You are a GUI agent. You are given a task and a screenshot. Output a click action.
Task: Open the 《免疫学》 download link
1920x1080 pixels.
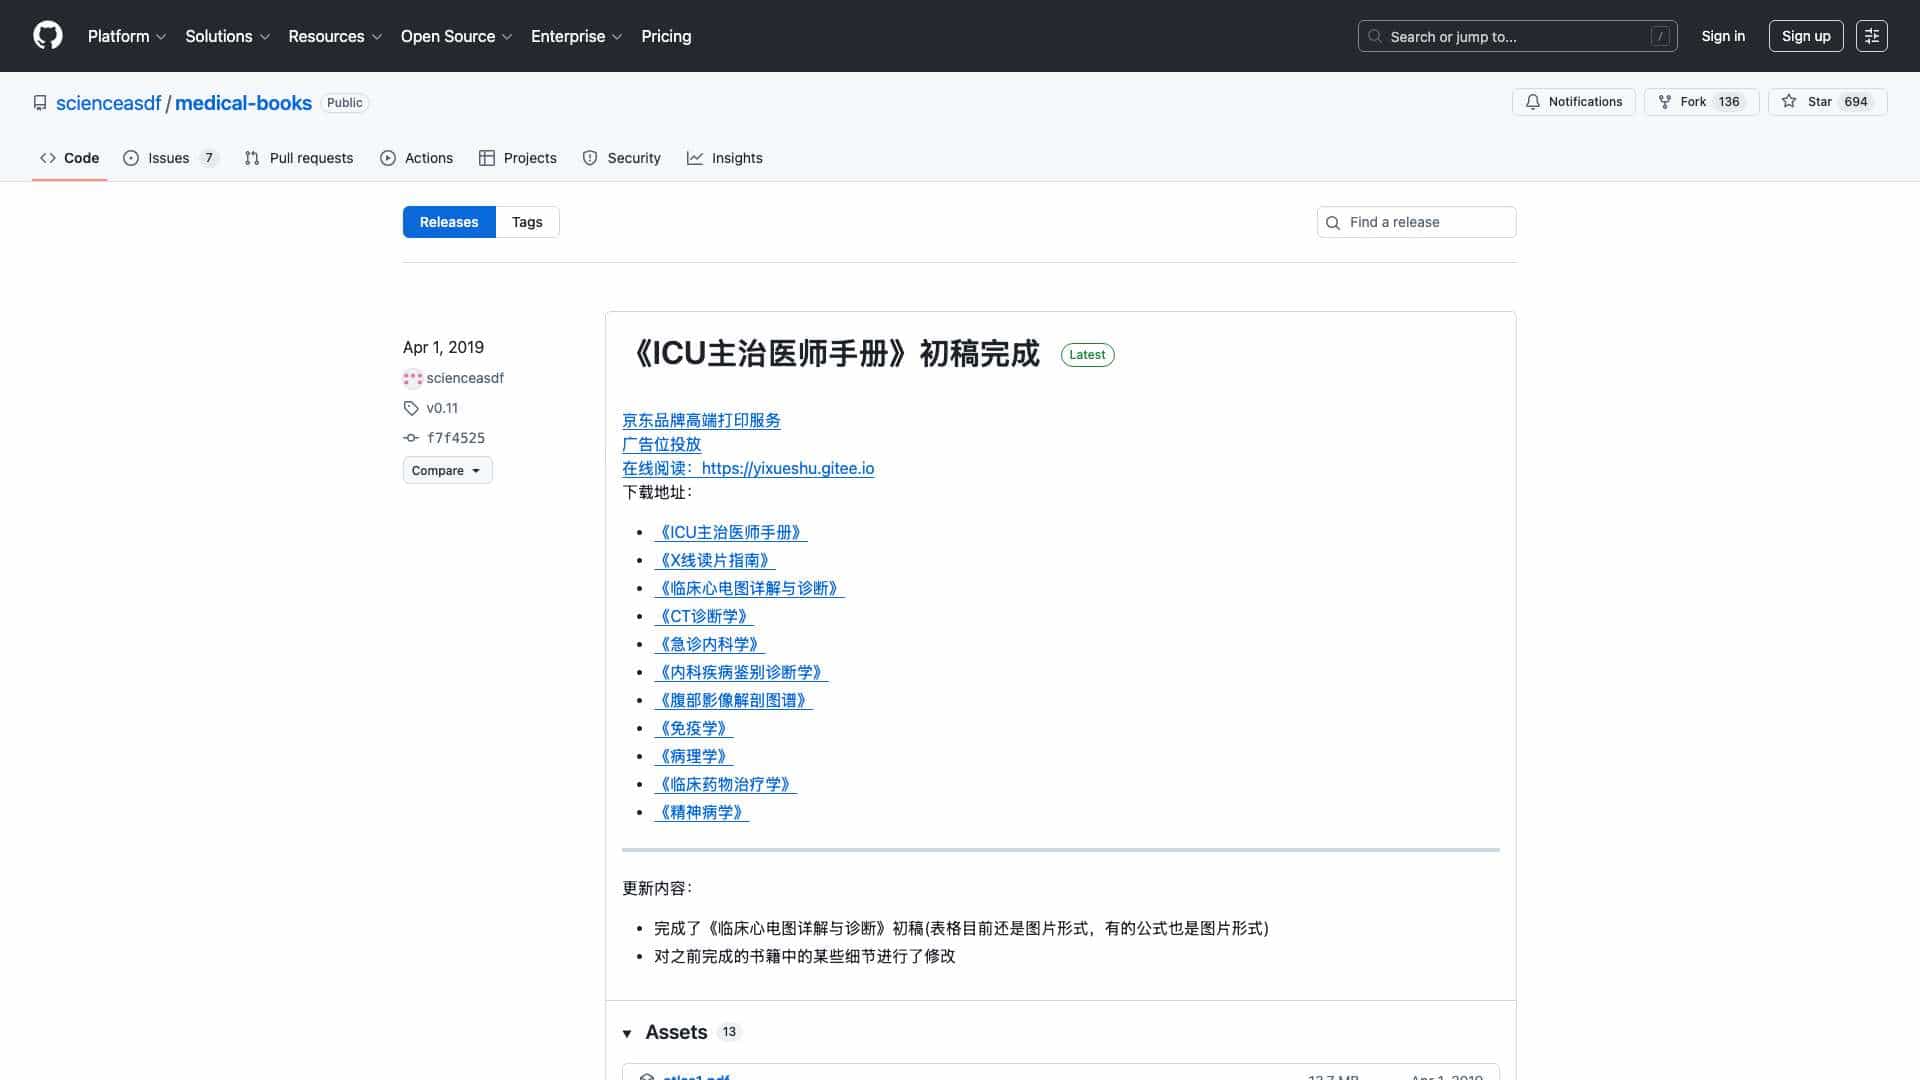(693, 728)
